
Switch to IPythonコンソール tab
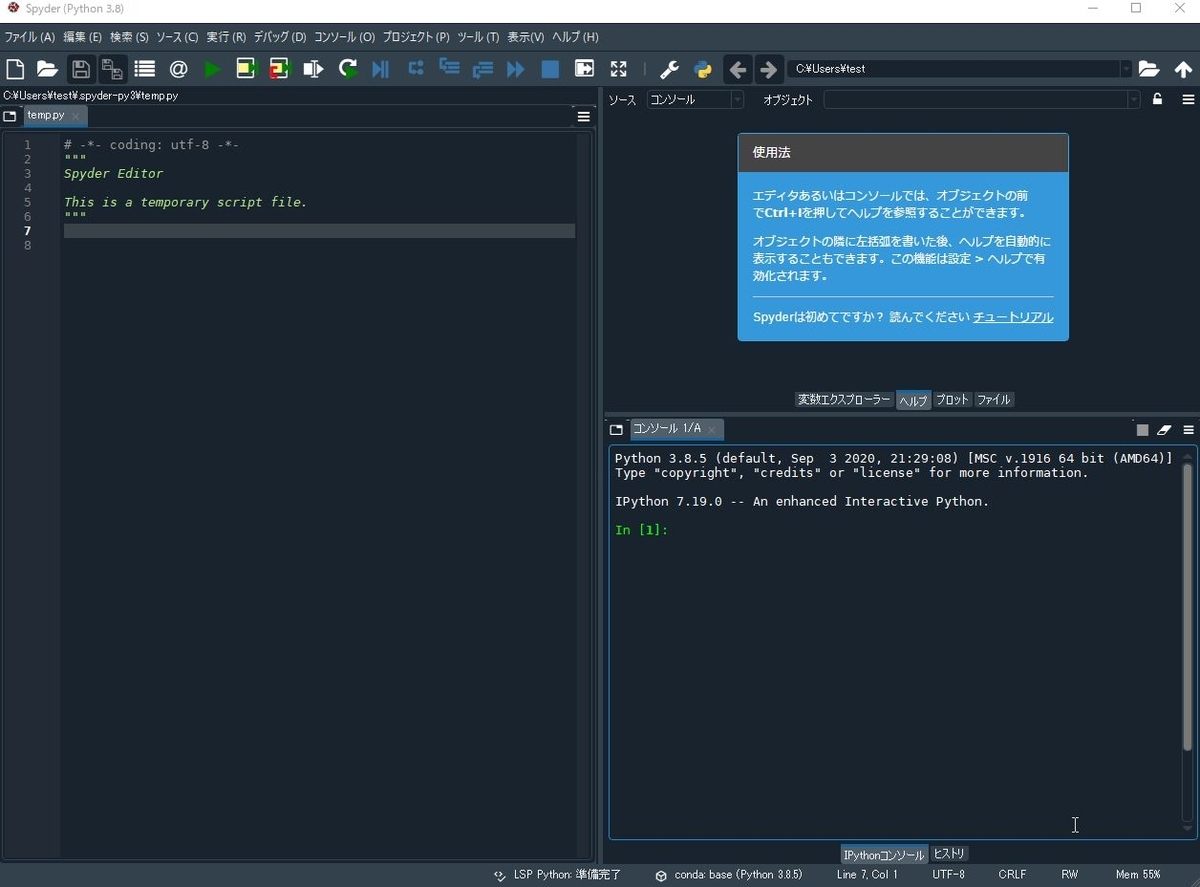click(x=884, y=855)
